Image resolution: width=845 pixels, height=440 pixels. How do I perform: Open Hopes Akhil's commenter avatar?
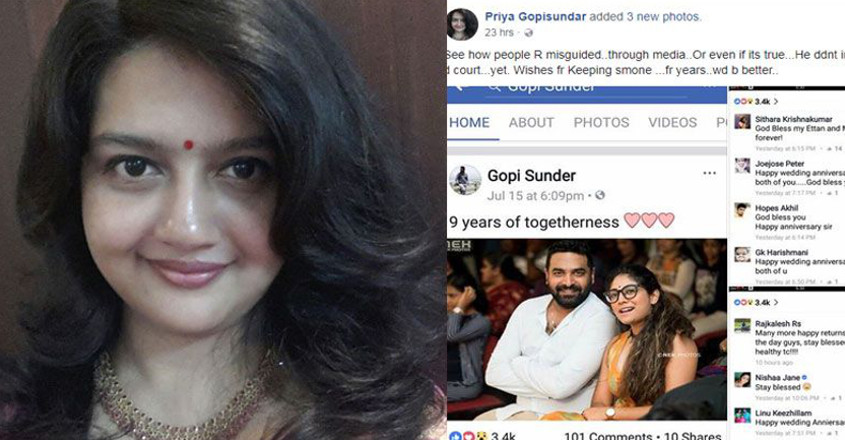[x=742, y=210]
